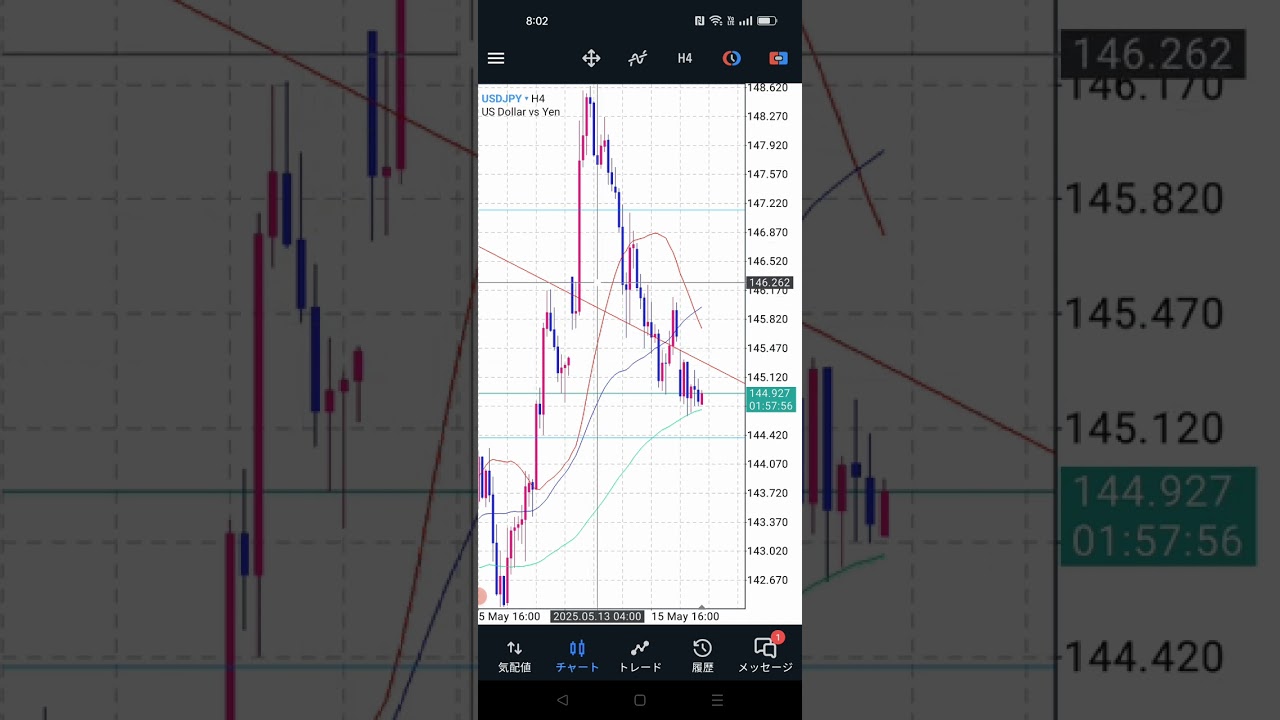Open the hamburger side menu
1280x720 pixels.
tap(496, 58)
